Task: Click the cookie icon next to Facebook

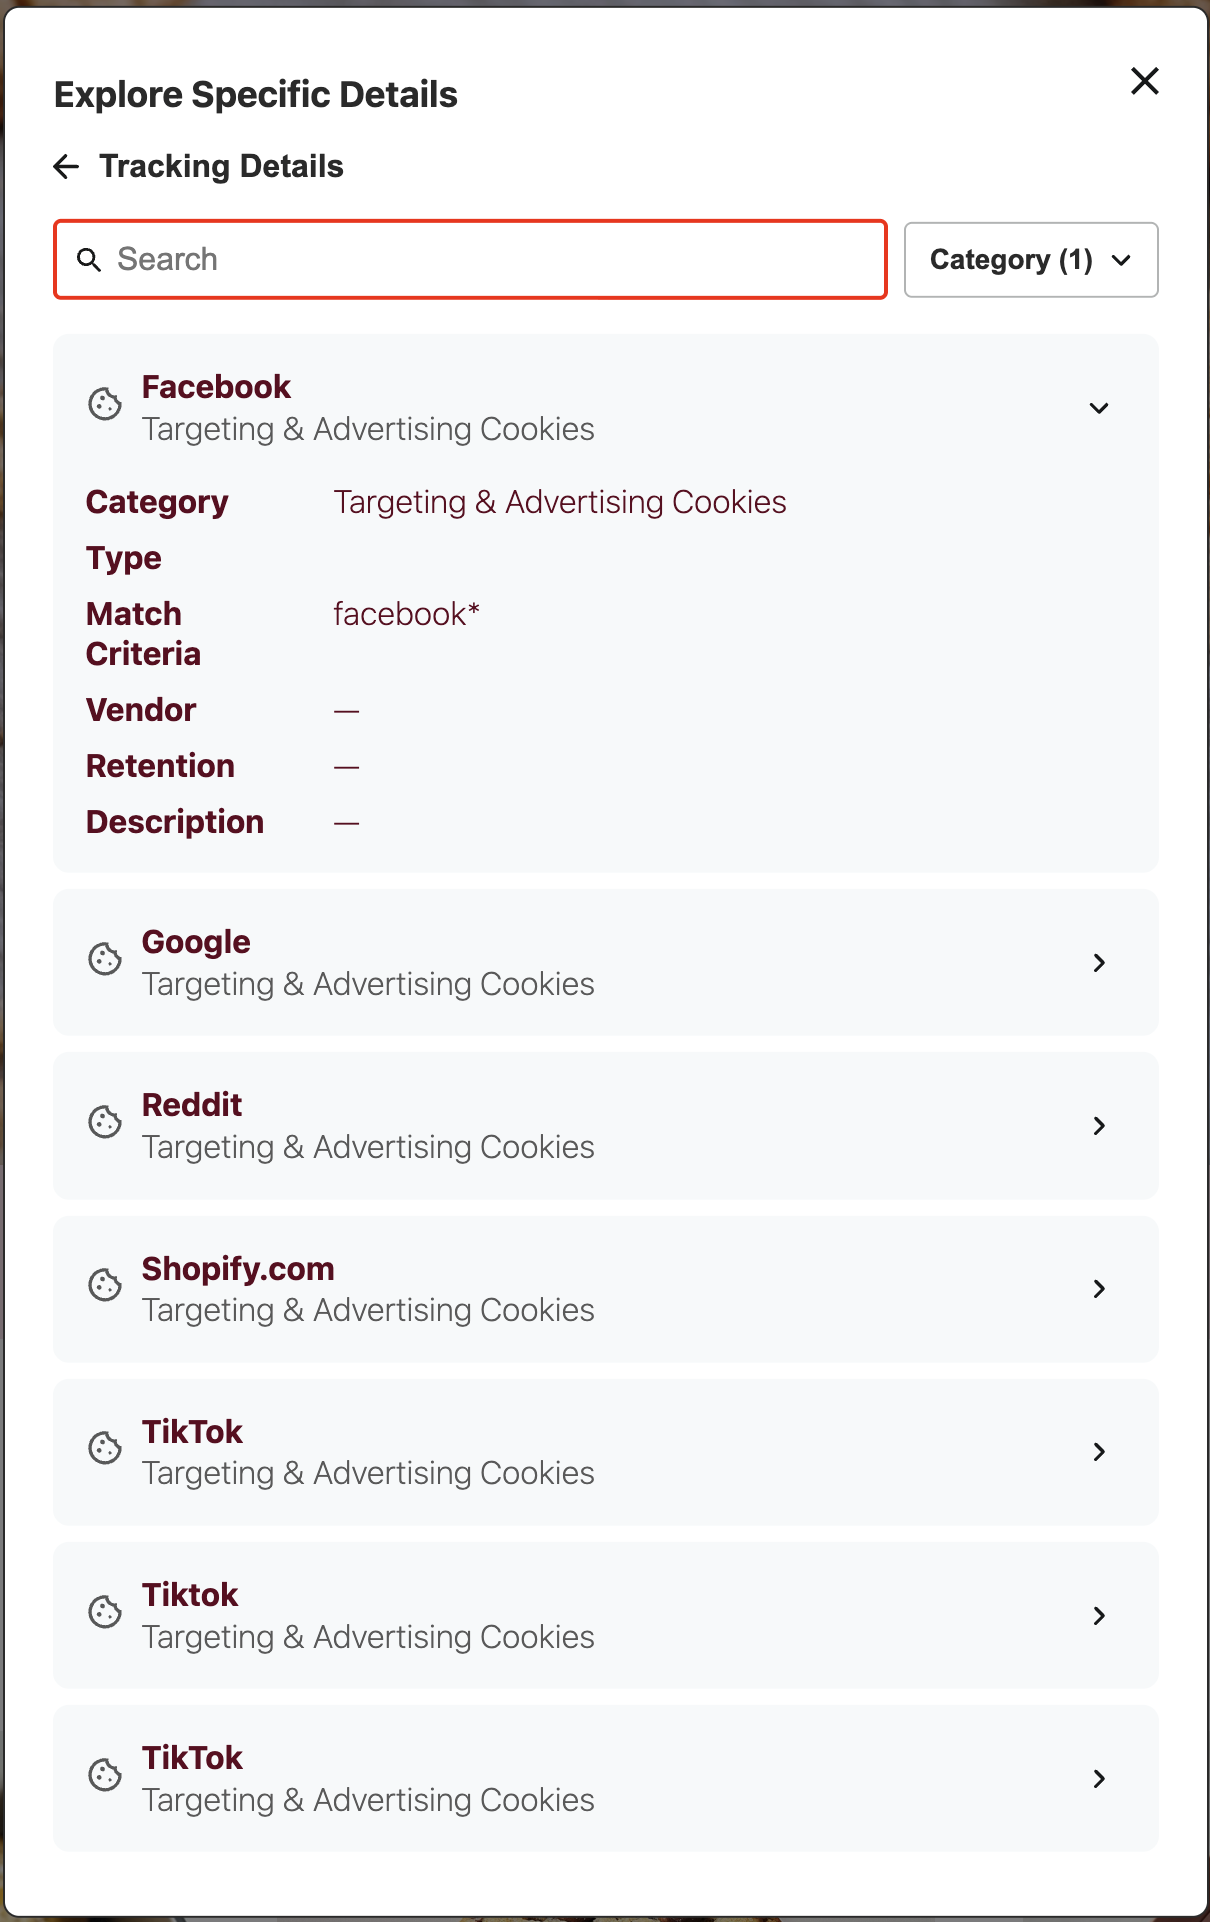Action: pos(104,405)
